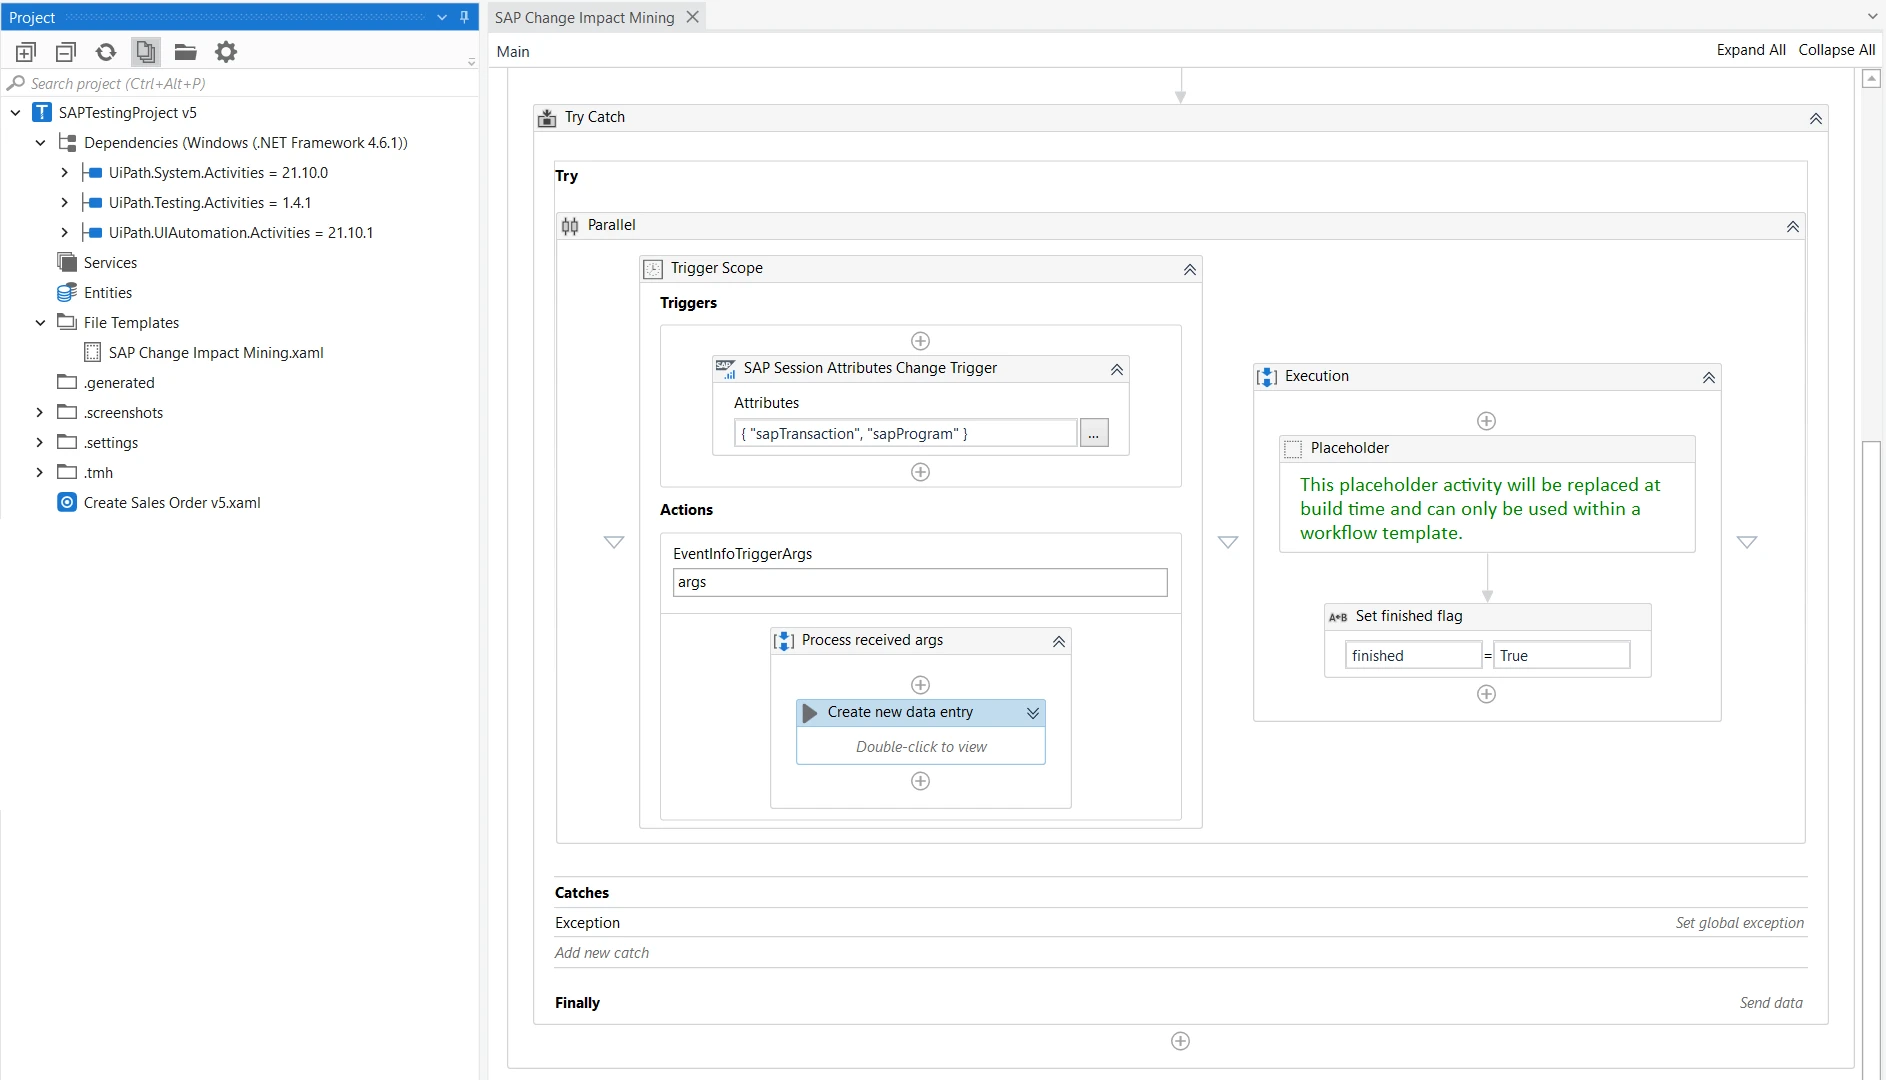Image resolution: width=1886 pixels, height=1080 pixels.
Task: Select Services in the project tree
Action: pos(110,263)
